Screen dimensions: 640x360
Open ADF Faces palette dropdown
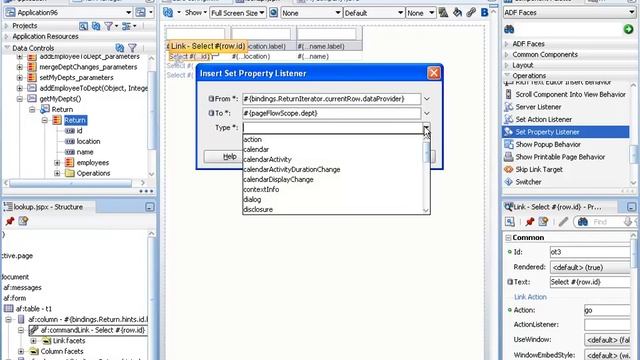(x=632, y=13)
